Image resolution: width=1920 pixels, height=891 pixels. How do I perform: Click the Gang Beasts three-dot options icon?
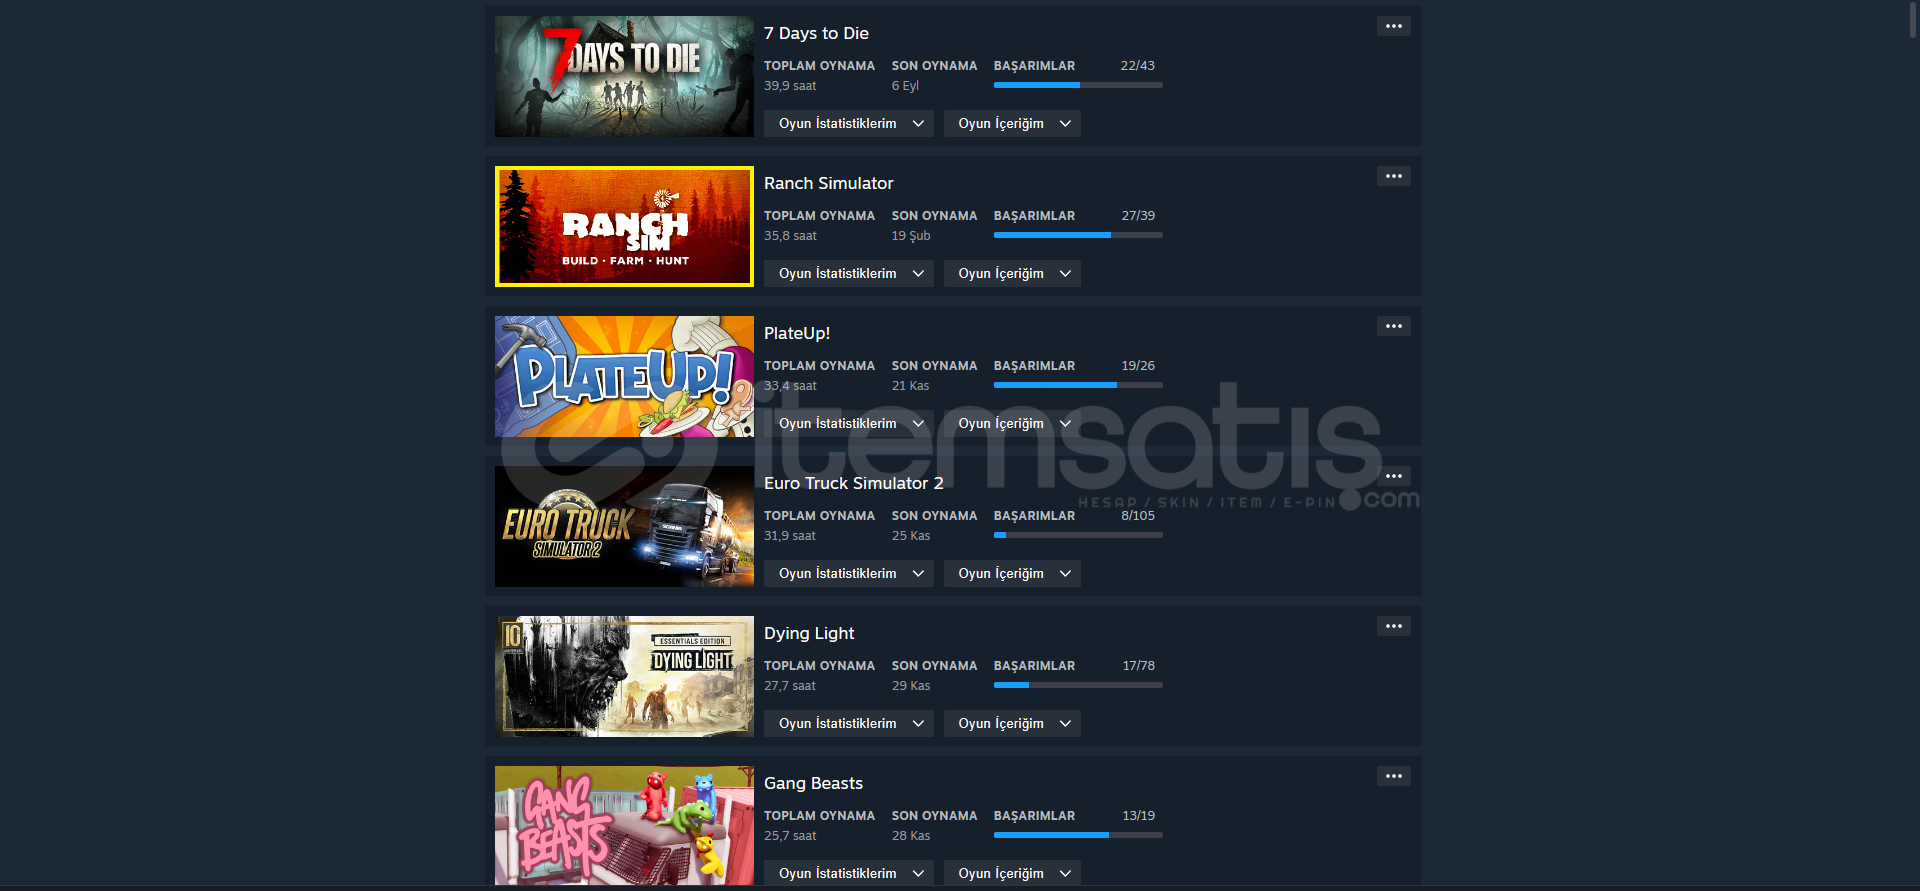tap(1393, 776)
